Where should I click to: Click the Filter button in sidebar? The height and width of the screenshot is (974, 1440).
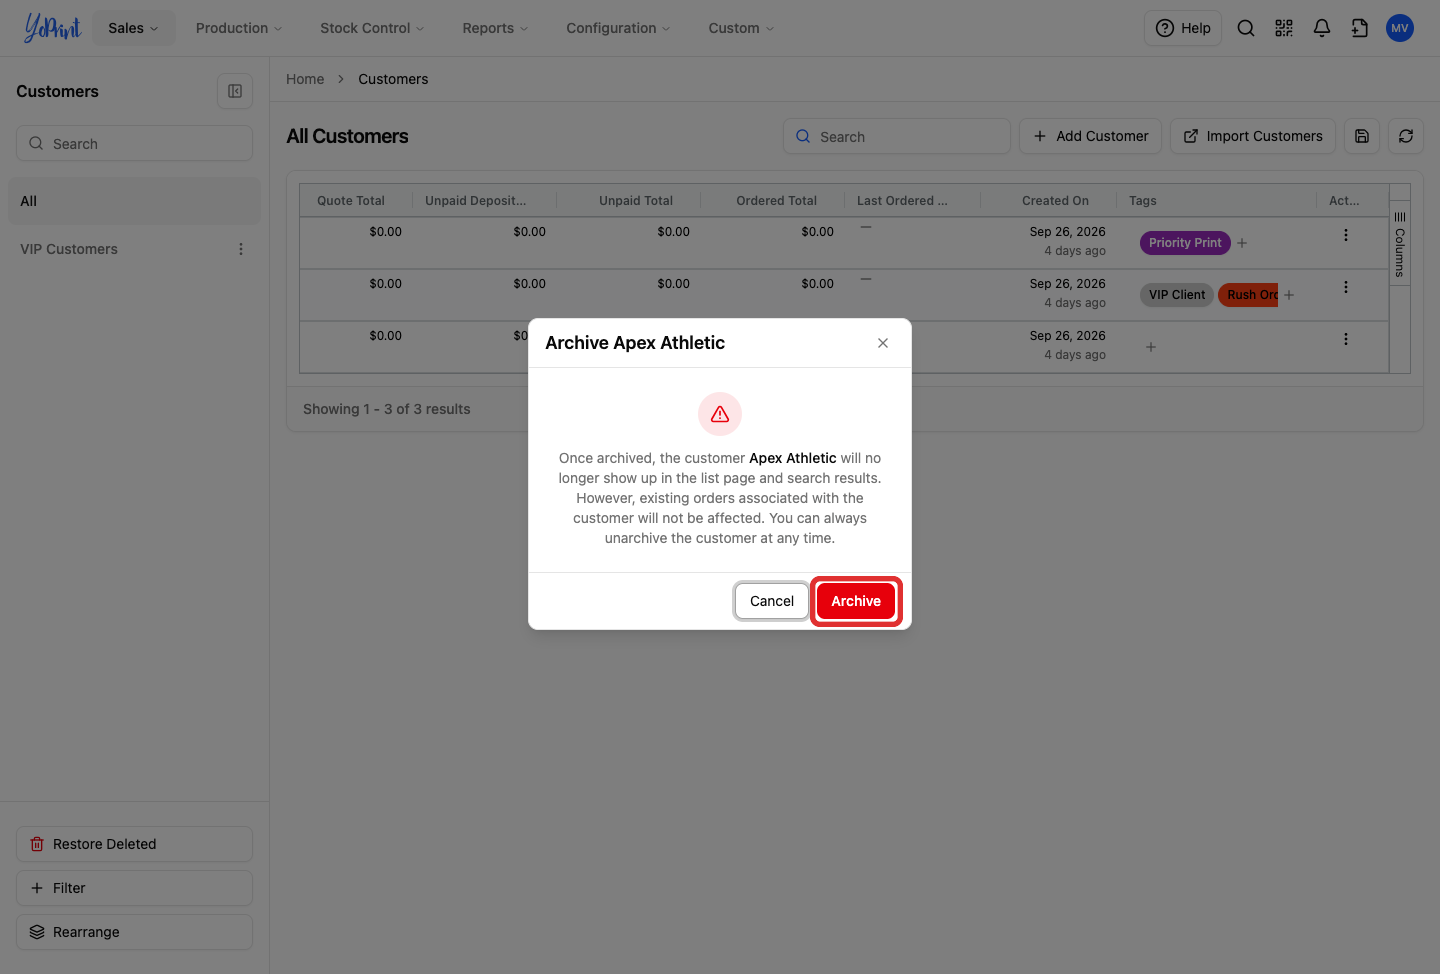[x=134, y=888]
